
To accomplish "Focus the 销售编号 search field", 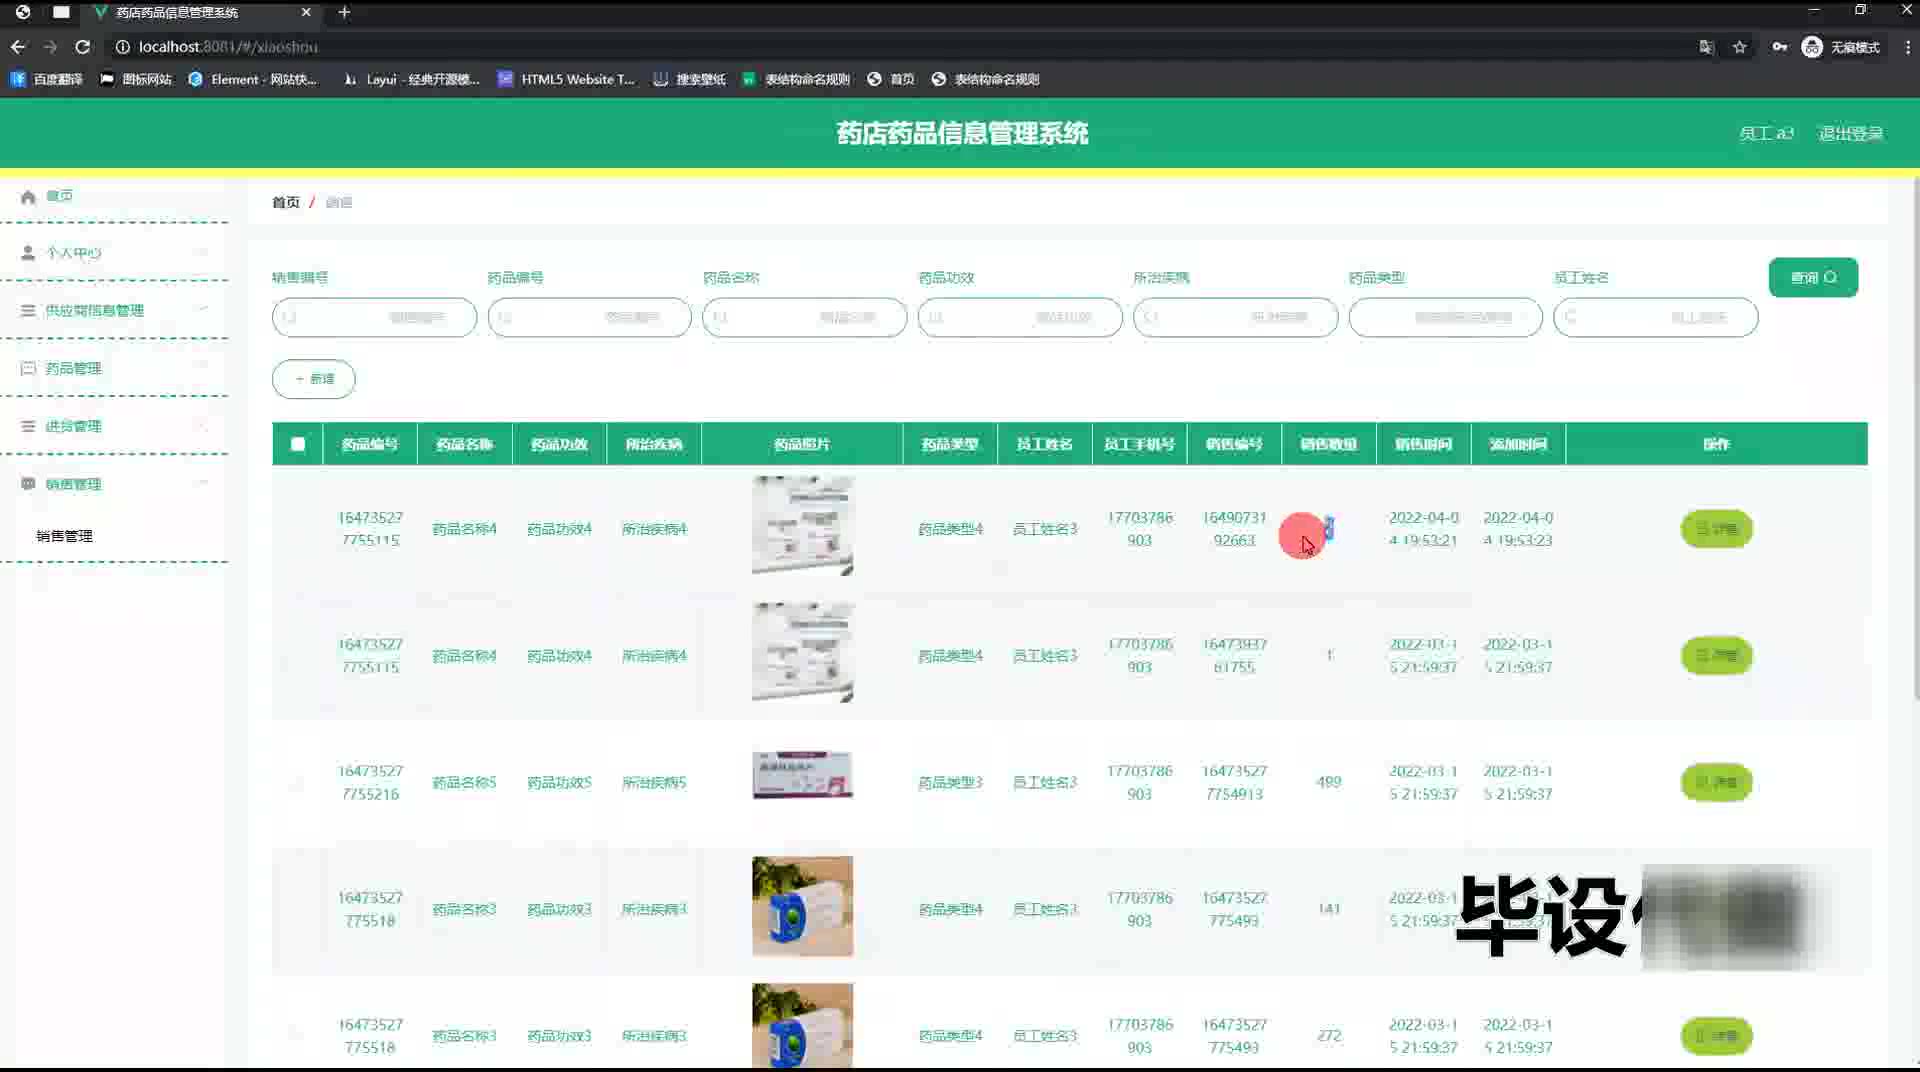I will click(x=374, y=317).
